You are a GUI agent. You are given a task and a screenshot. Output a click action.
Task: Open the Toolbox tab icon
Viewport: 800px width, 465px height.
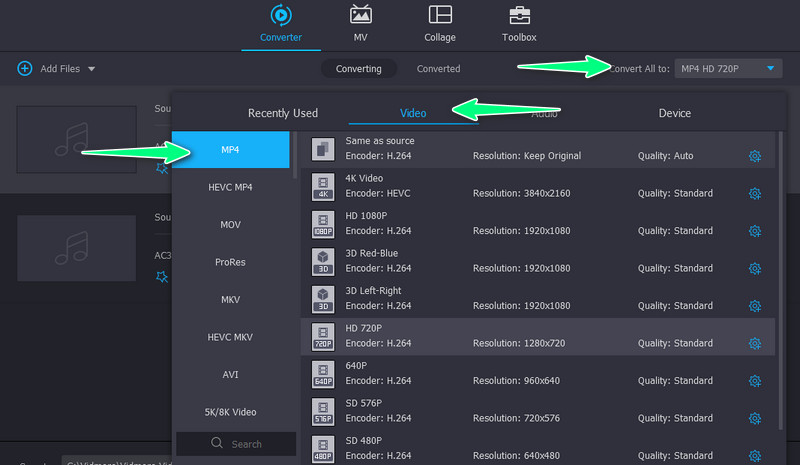(x=519, y=15)
